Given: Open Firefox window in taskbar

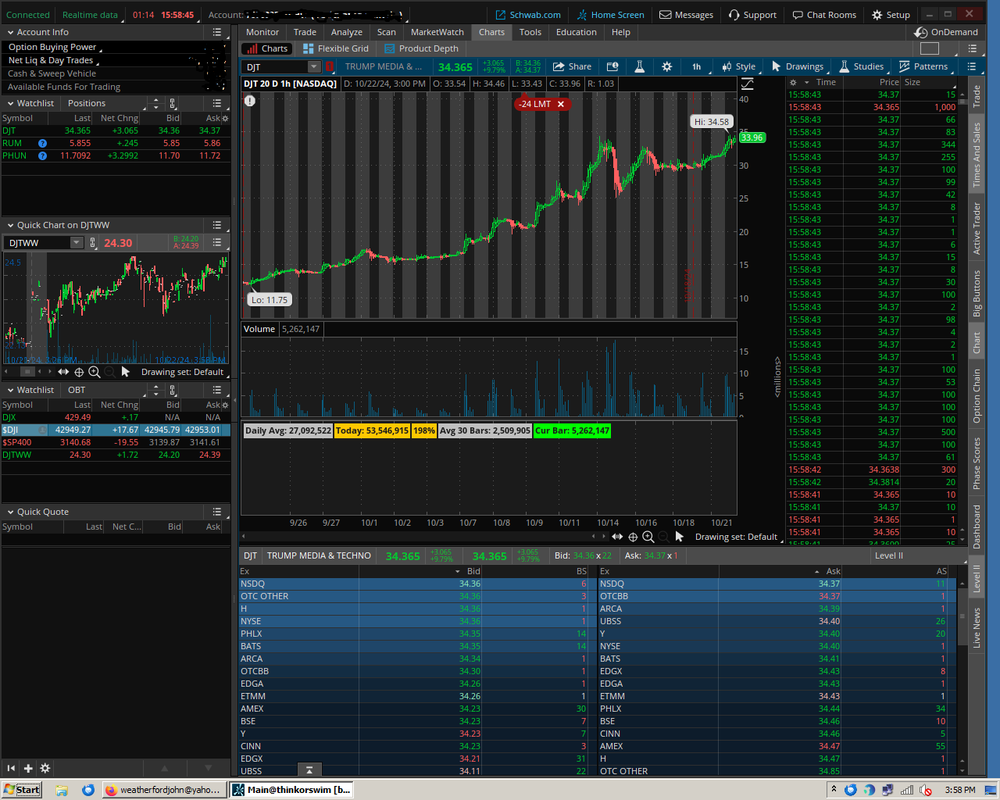Looking at the screenshot, I should (164, 790).
